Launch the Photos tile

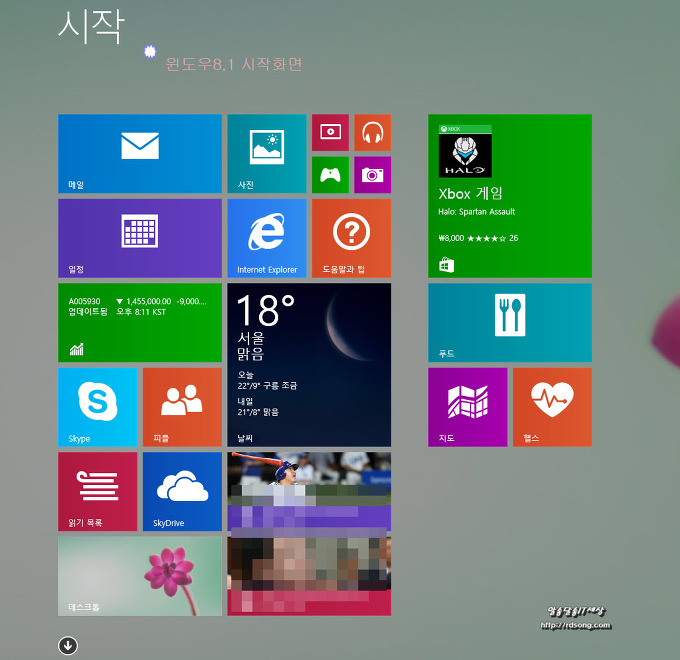266,153
